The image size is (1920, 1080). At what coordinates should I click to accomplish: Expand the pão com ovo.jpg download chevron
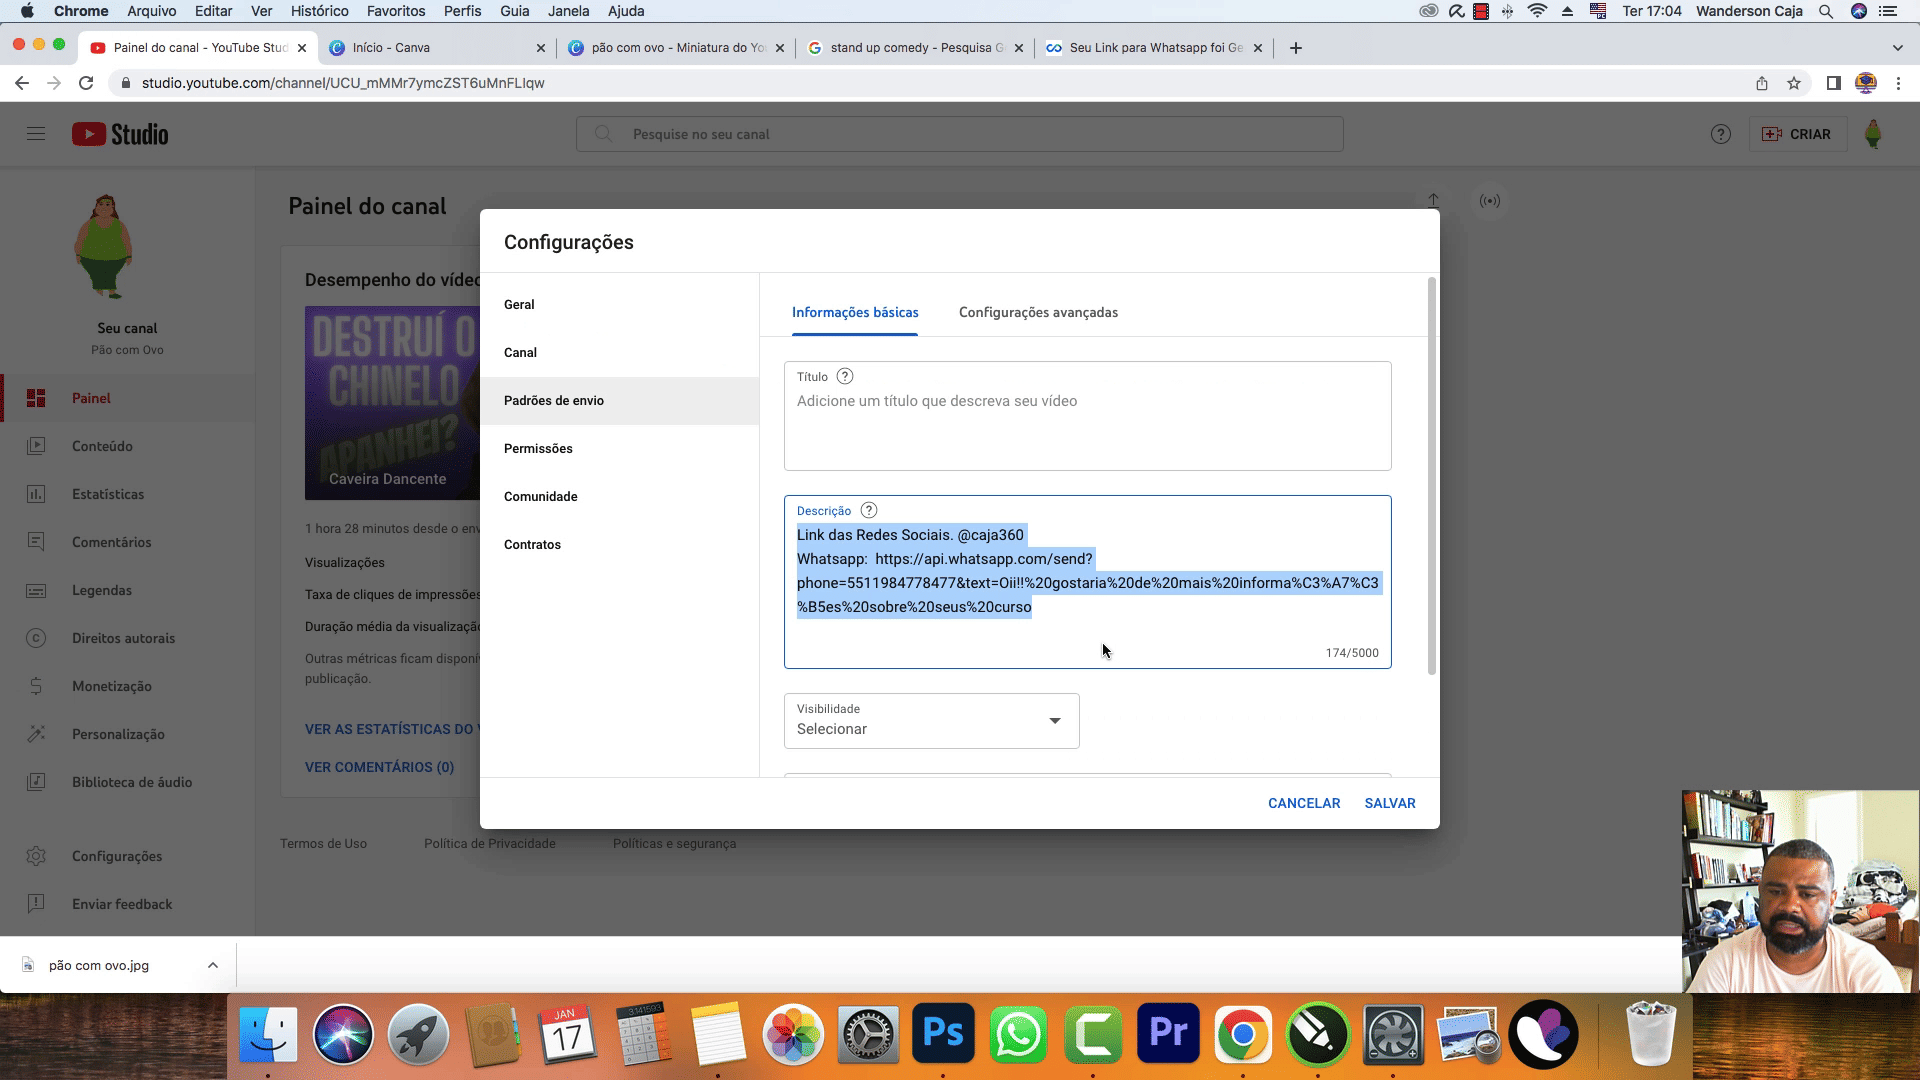coord(212,965)
